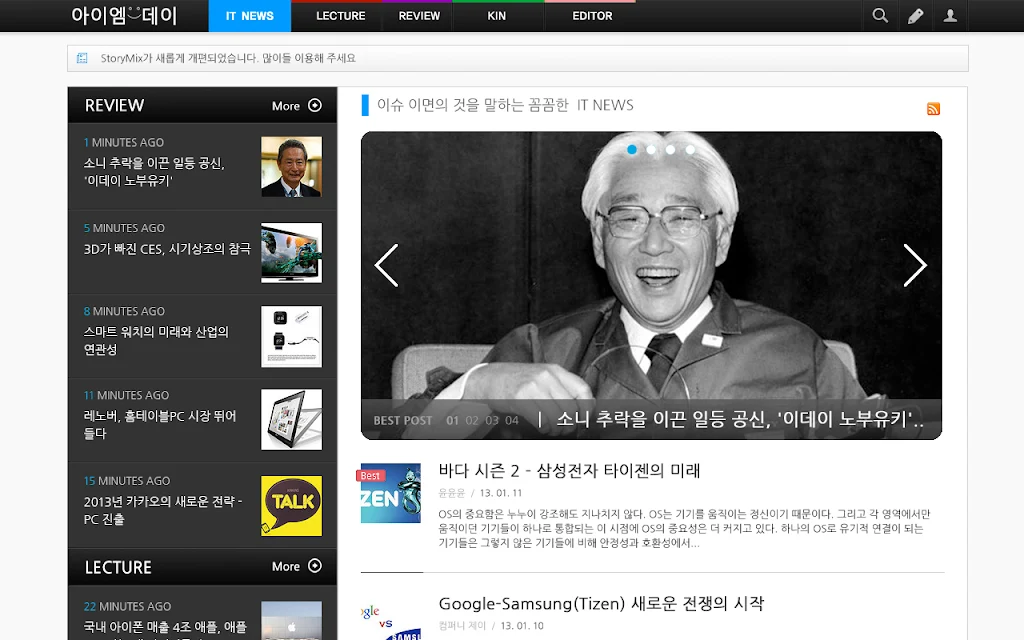Open the LECTURE tab
The height and width of the screenshot is (640, 1024).
coord(340,16)
